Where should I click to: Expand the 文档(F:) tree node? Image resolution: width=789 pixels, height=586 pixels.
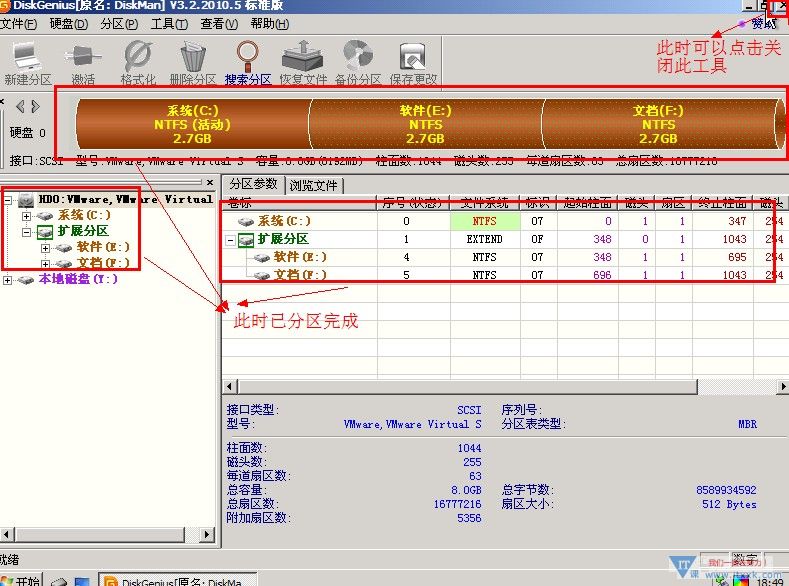point(45,264)
